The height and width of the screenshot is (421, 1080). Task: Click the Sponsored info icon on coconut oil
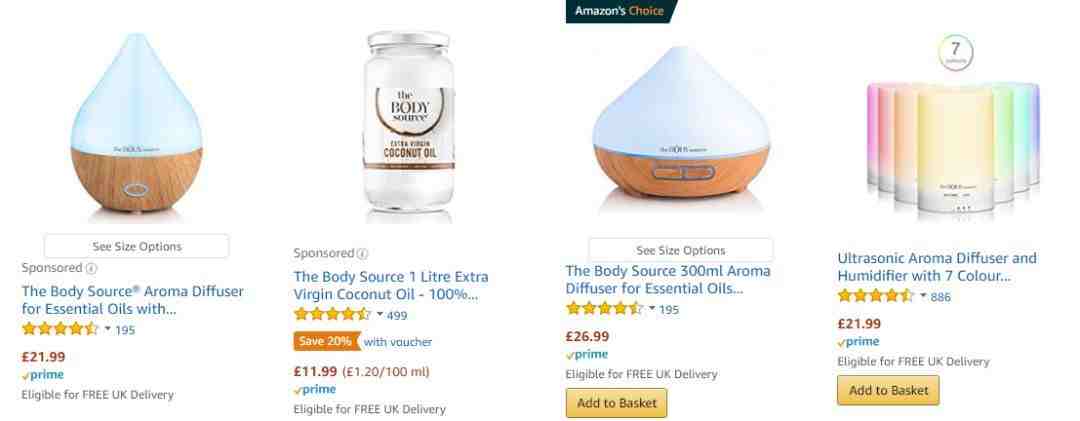[x=362, y=254]
